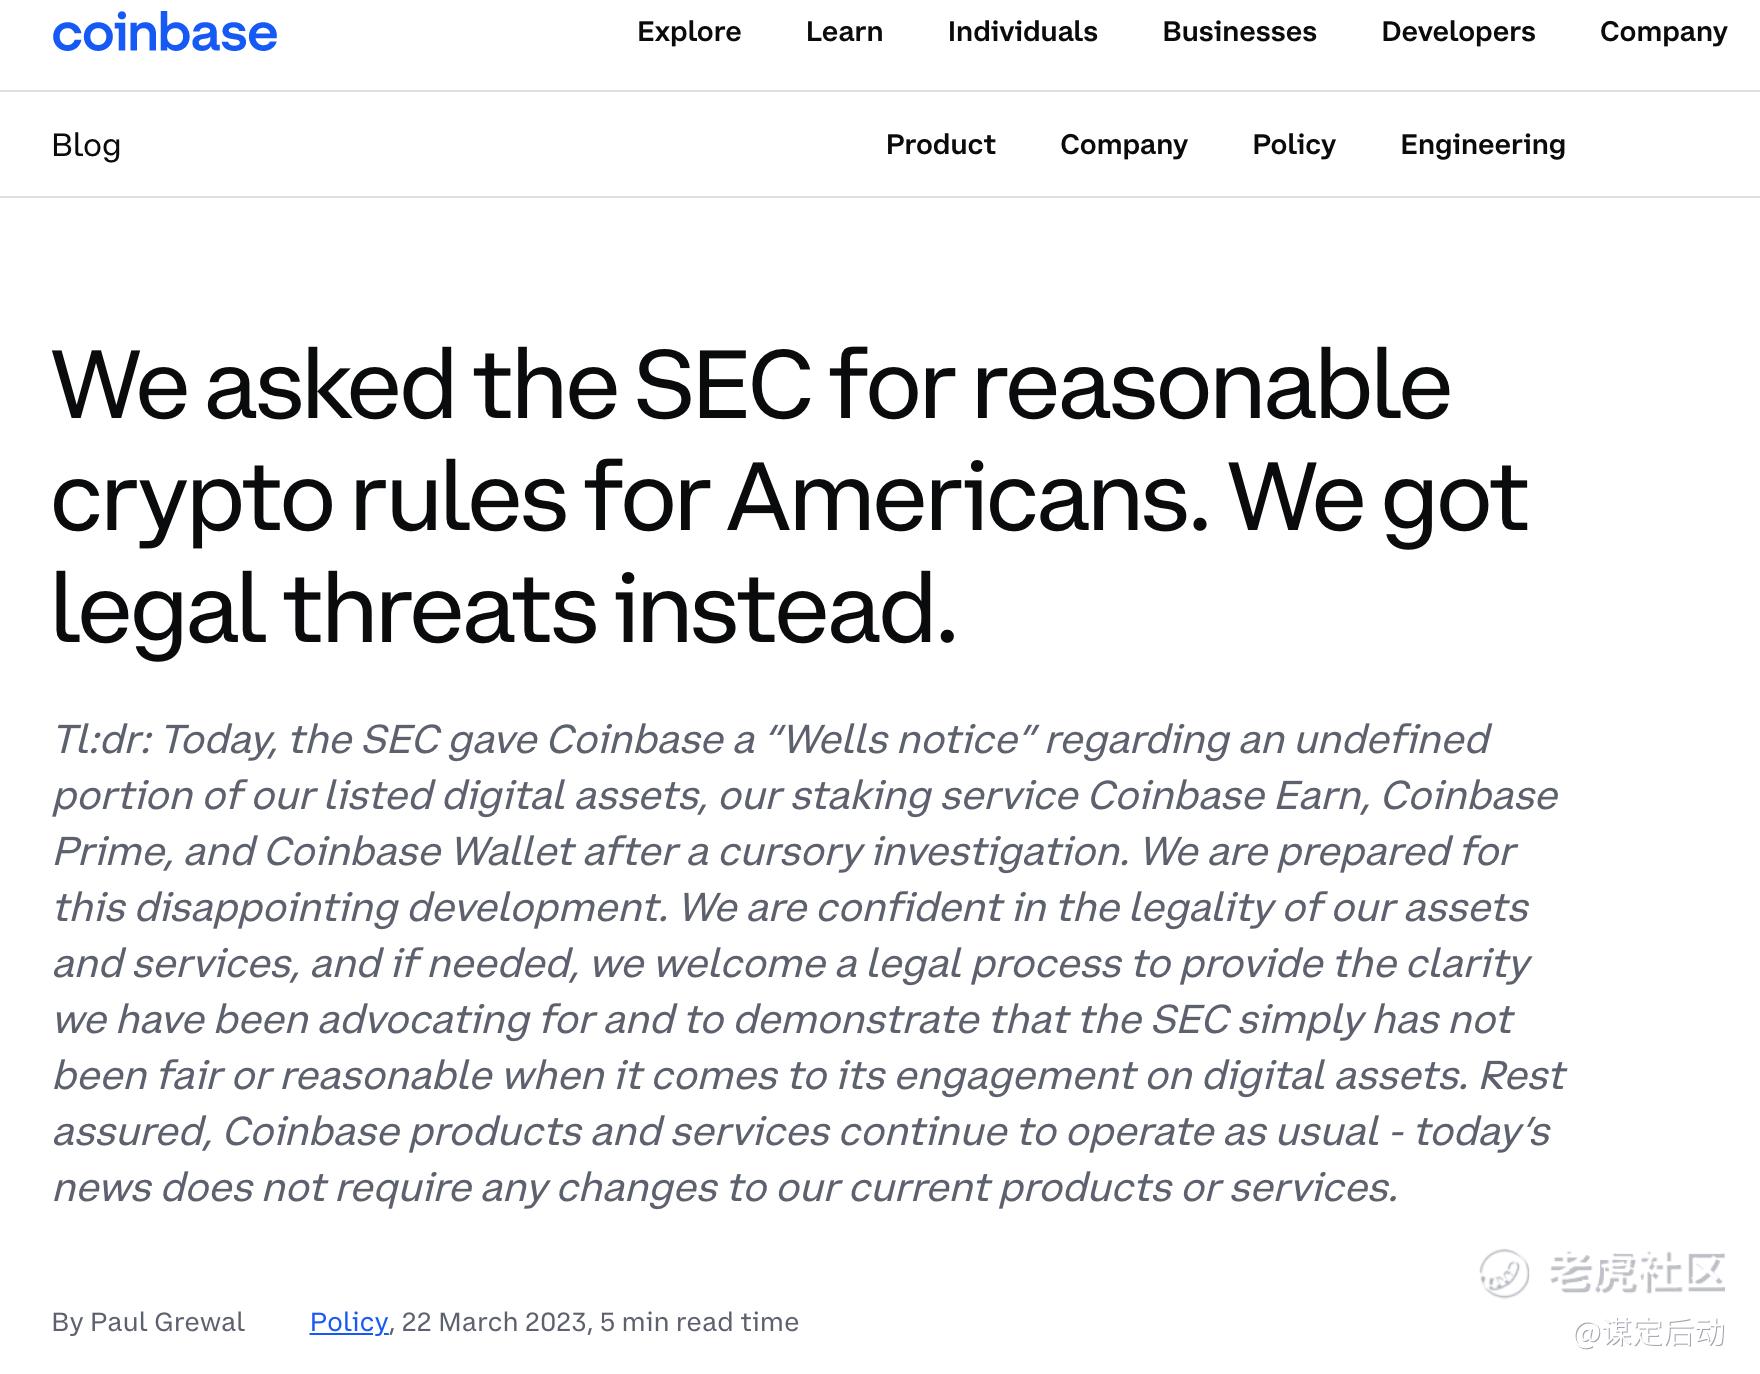Image resolution: width=1760 pixels, height=1374 pixels.
Task: Open the Developers navigation menu
Action: 1458,32
